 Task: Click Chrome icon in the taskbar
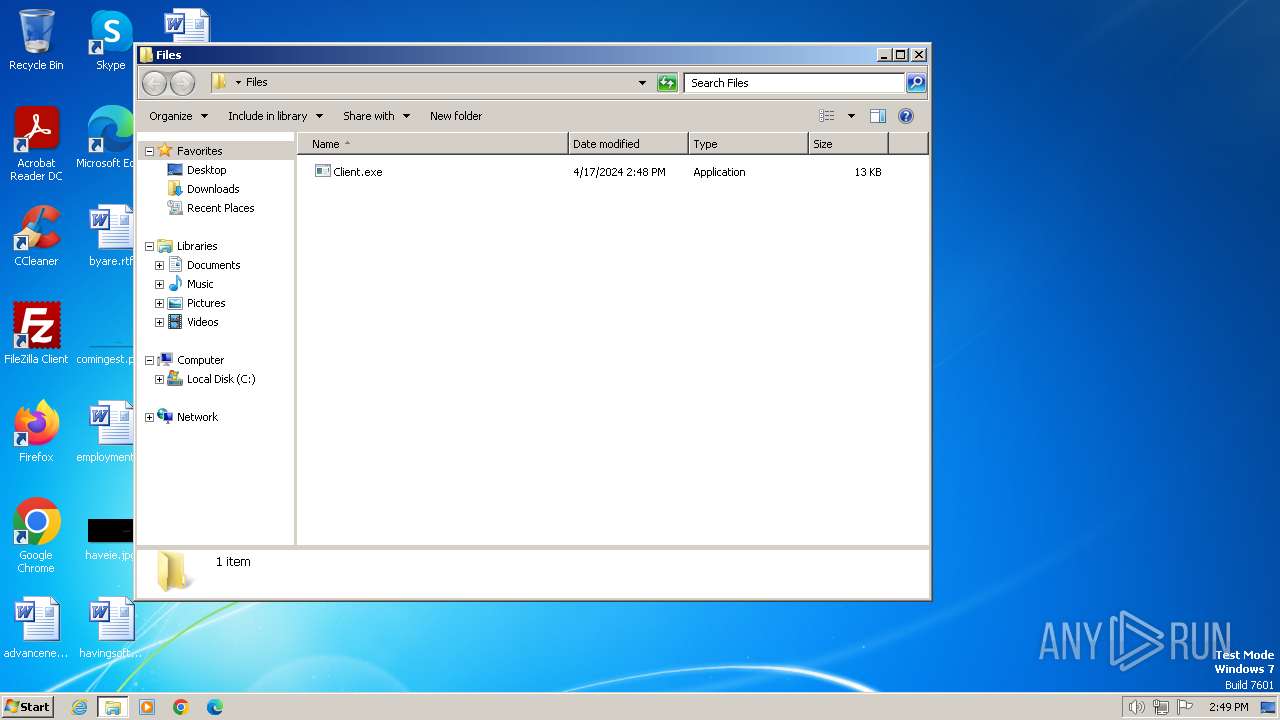click(181, 707)
